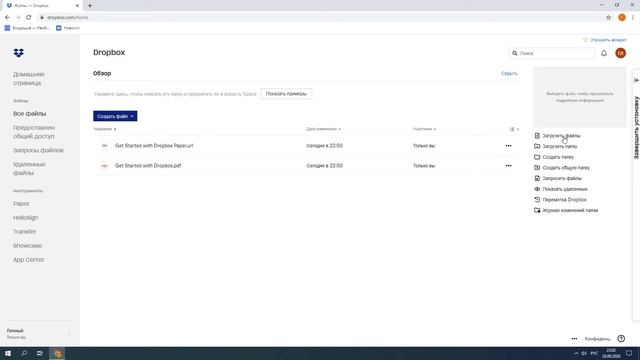Click the vertical finish setup tab
This screenshot has height=360, width=640.
pyautogui.click(x=636, y=127)
